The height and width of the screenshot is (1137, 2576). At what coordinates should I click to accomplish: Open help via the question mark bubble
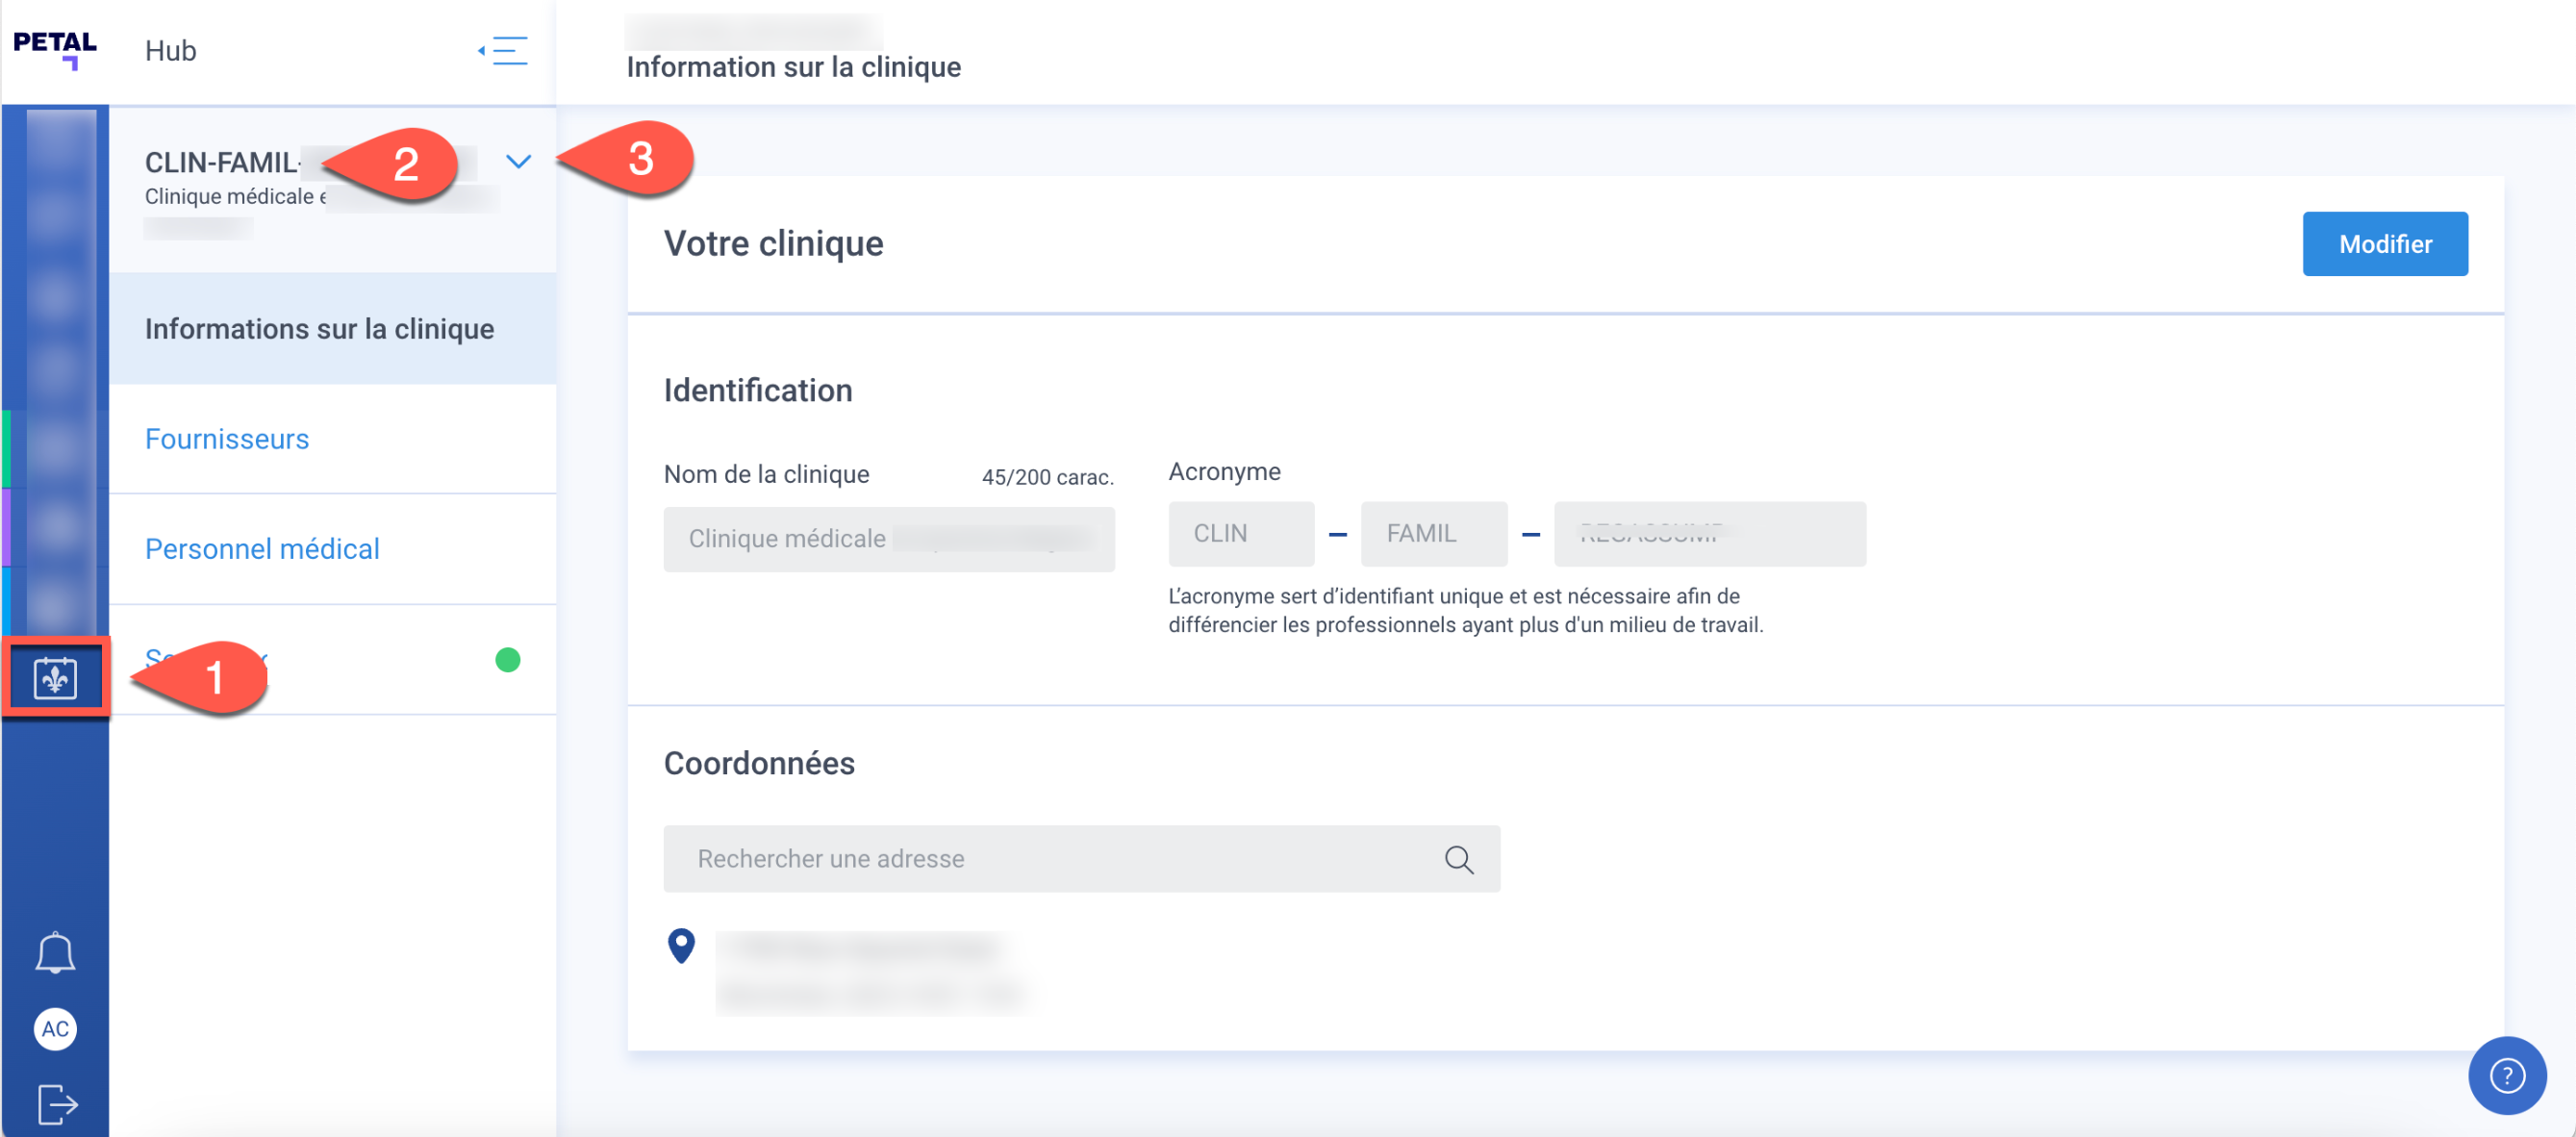point(2505,1075)
